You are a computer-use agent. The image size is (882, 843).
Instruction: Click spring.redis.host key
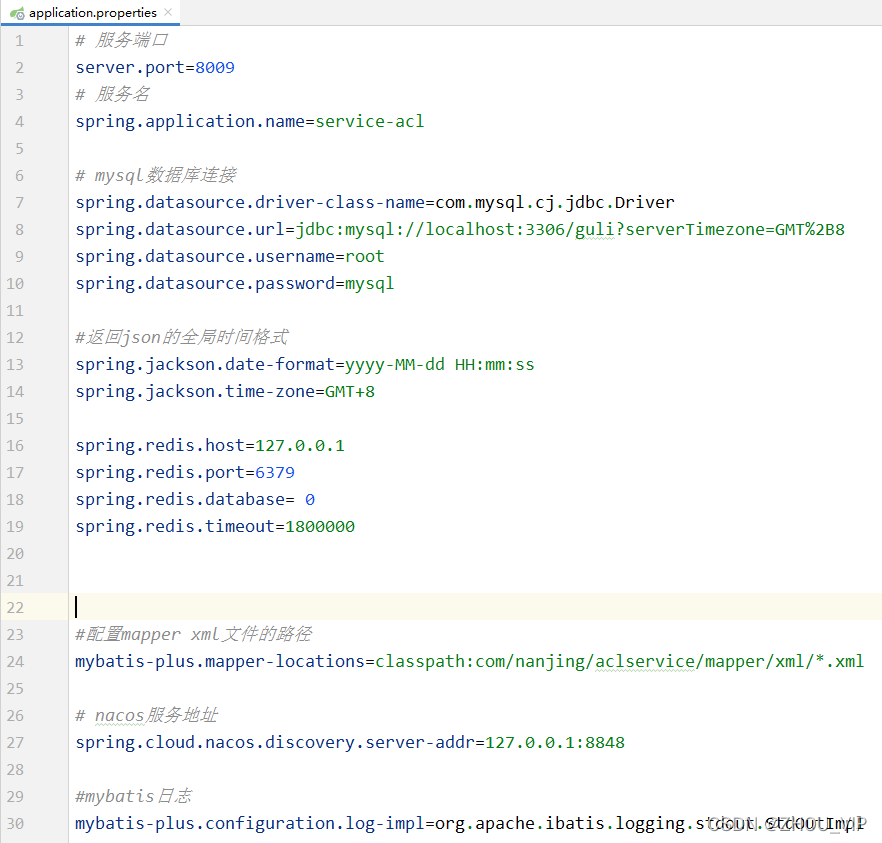(160, 445)
